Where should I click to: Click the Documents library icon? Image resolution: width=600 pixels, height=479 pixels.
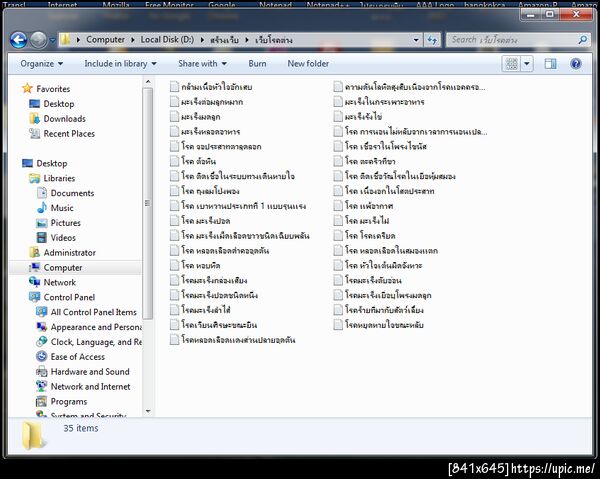click(x=42, y=193)
